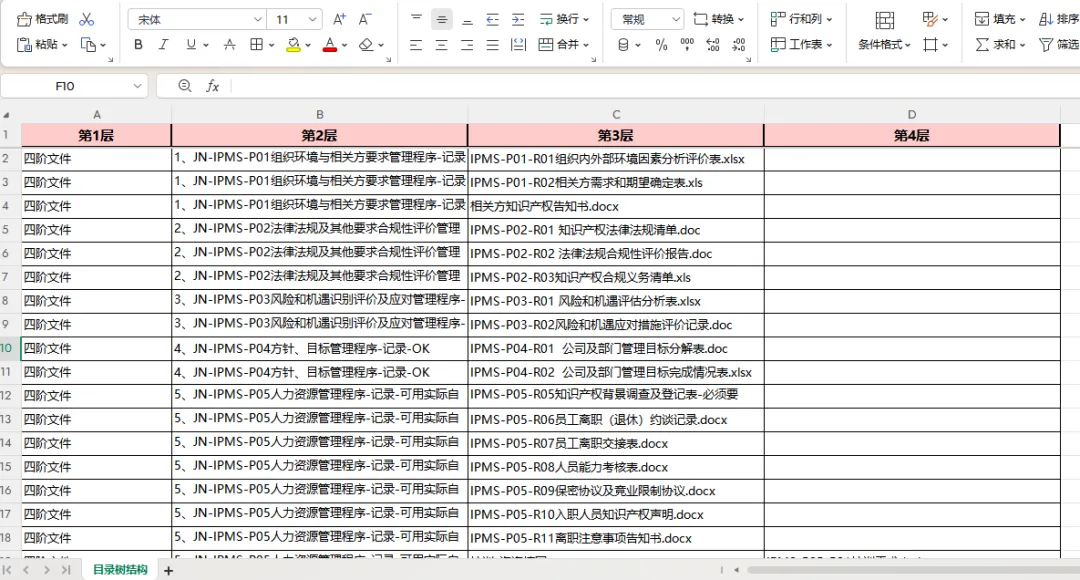Open the 宋体 font name dropdown
This screenshot has height=580, width=1080.
(257, 19)
